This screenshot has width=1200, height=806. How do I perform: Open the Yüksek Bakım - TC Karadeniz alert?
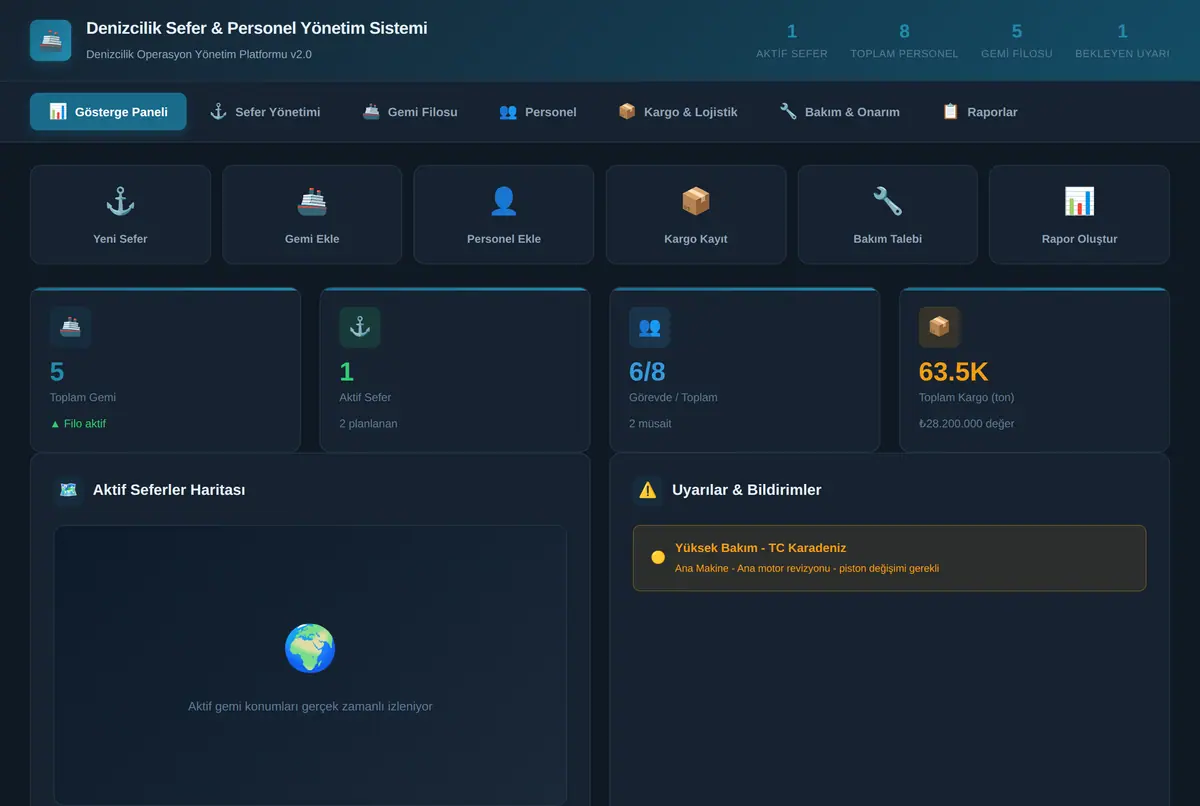pyautogui.click(x=889, y=558)
